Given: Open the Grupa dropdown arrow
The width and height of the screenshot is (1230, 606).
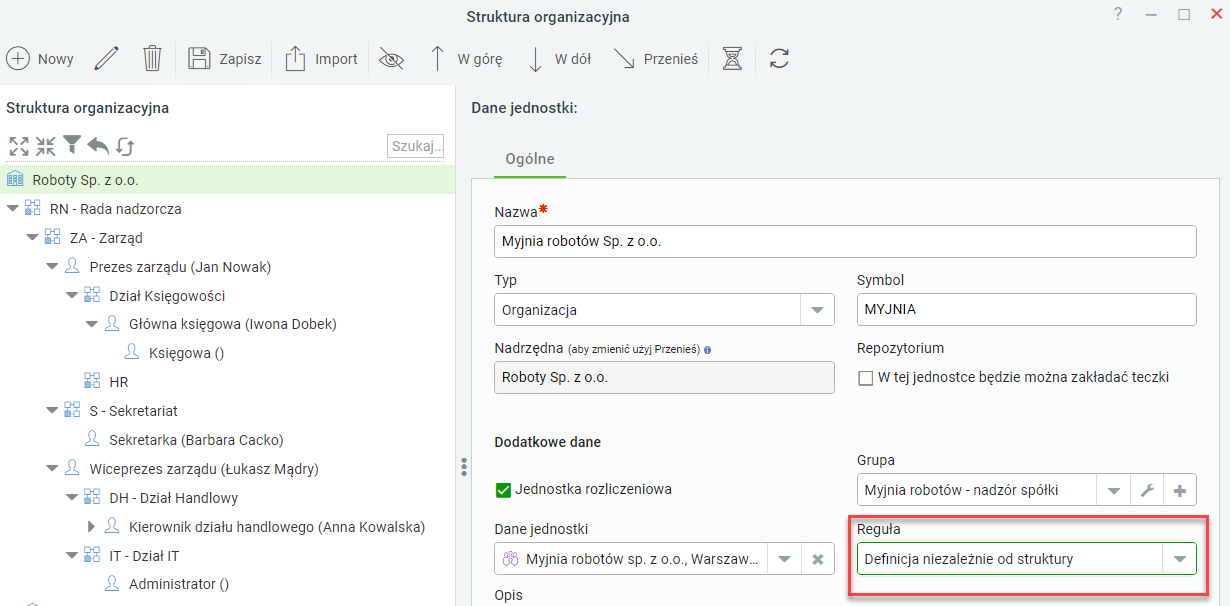Looking at the screenshot, I should click(1113, 490).
